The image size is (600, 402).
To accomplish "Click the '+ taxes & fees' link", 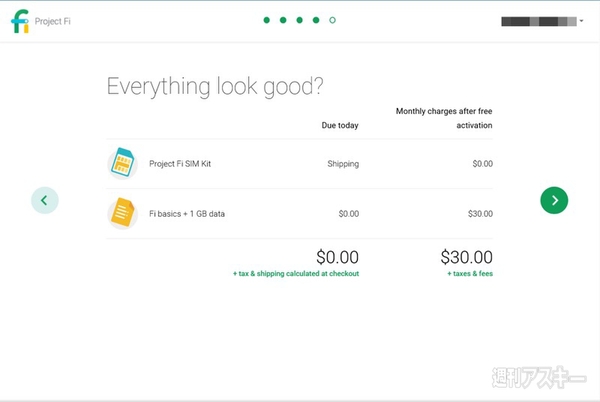I will point(470,273).
